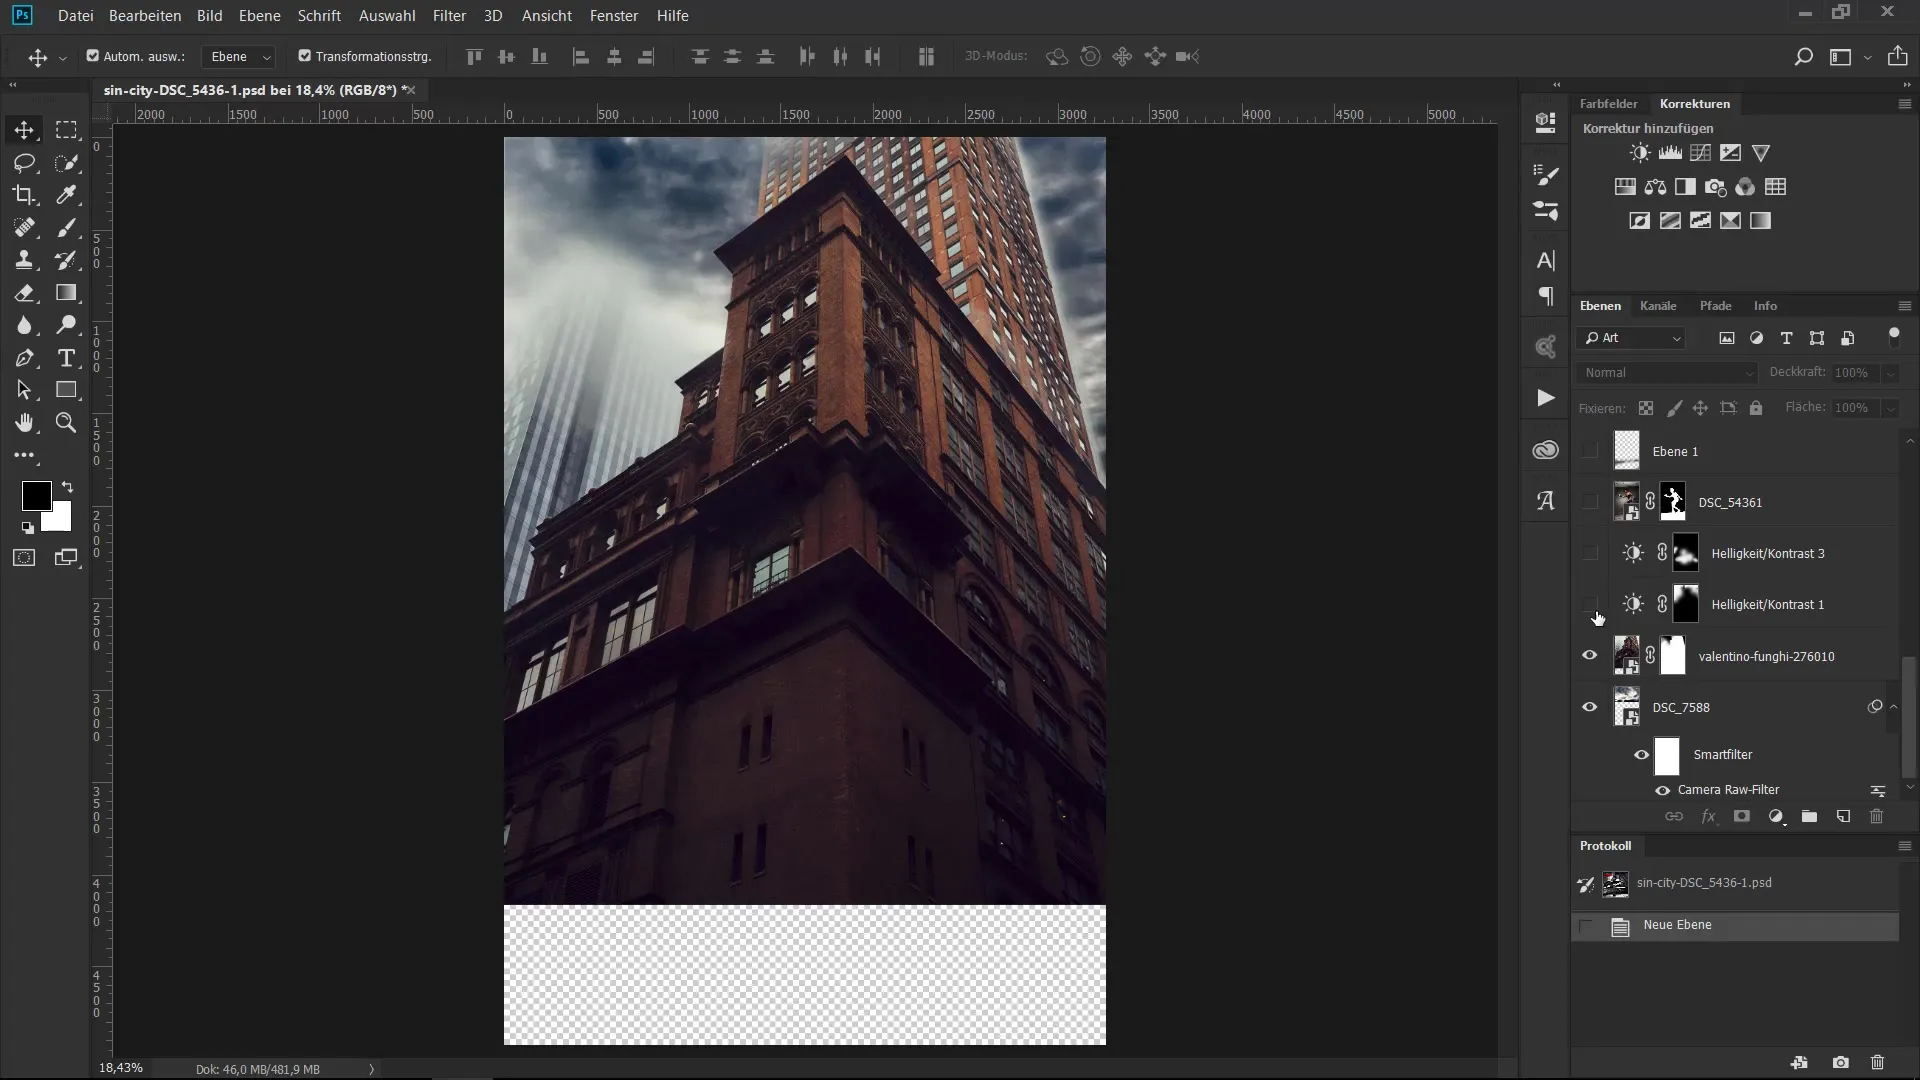Screen dimensions: 1920x1080
Task: Open the layer filter Art dropdown
Action: click(x=1632, y=338)
